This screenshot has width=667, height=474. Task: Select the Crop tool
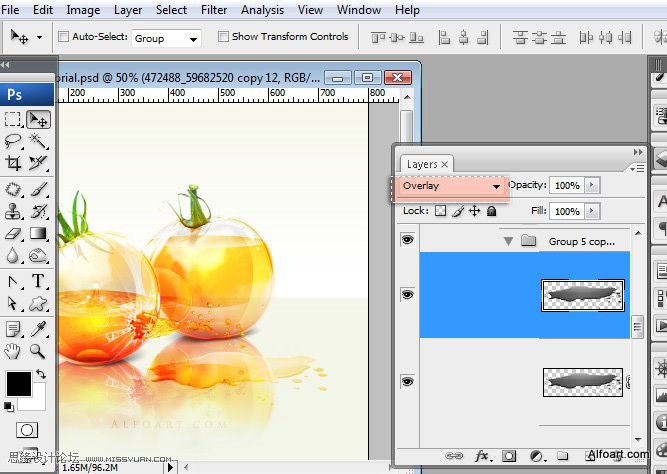[13, 163]
